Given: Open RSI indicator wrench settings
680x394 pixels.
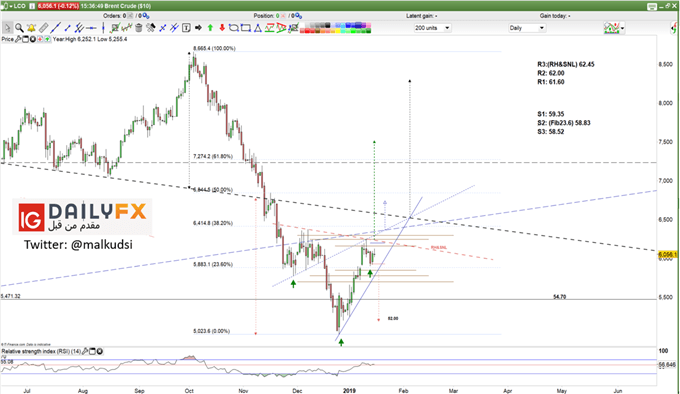Looking at the screenshot, I should coord(85,351).
